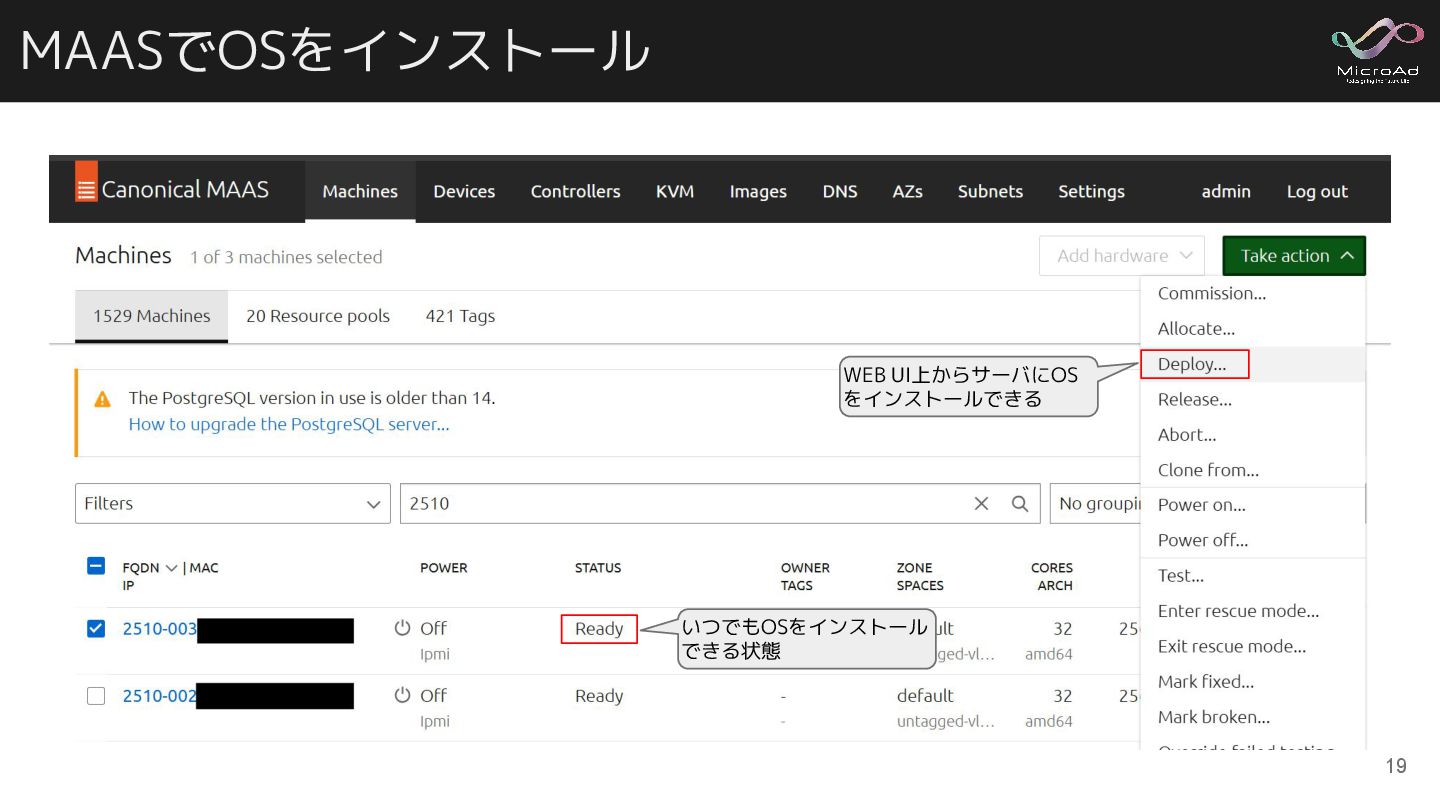Image resolution: width=1440 pixels, height=810 pixels.
Task: Choose Test... from action menu
Action: 1252,576
